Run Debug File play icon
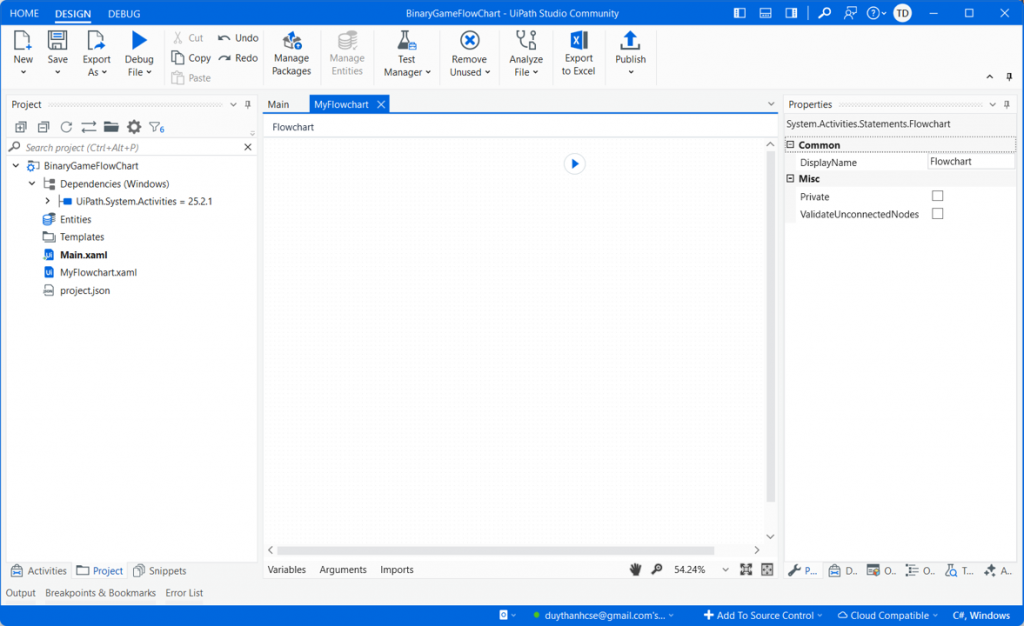 138,40
